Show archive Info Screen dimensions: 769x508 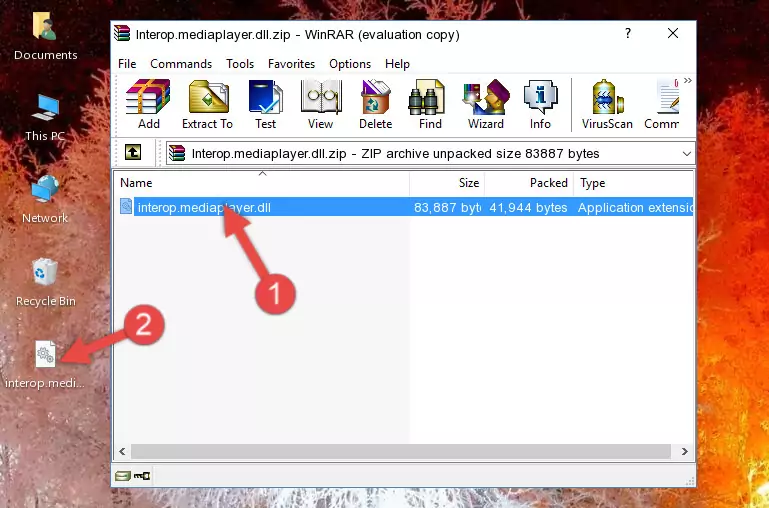coord(540,104)
